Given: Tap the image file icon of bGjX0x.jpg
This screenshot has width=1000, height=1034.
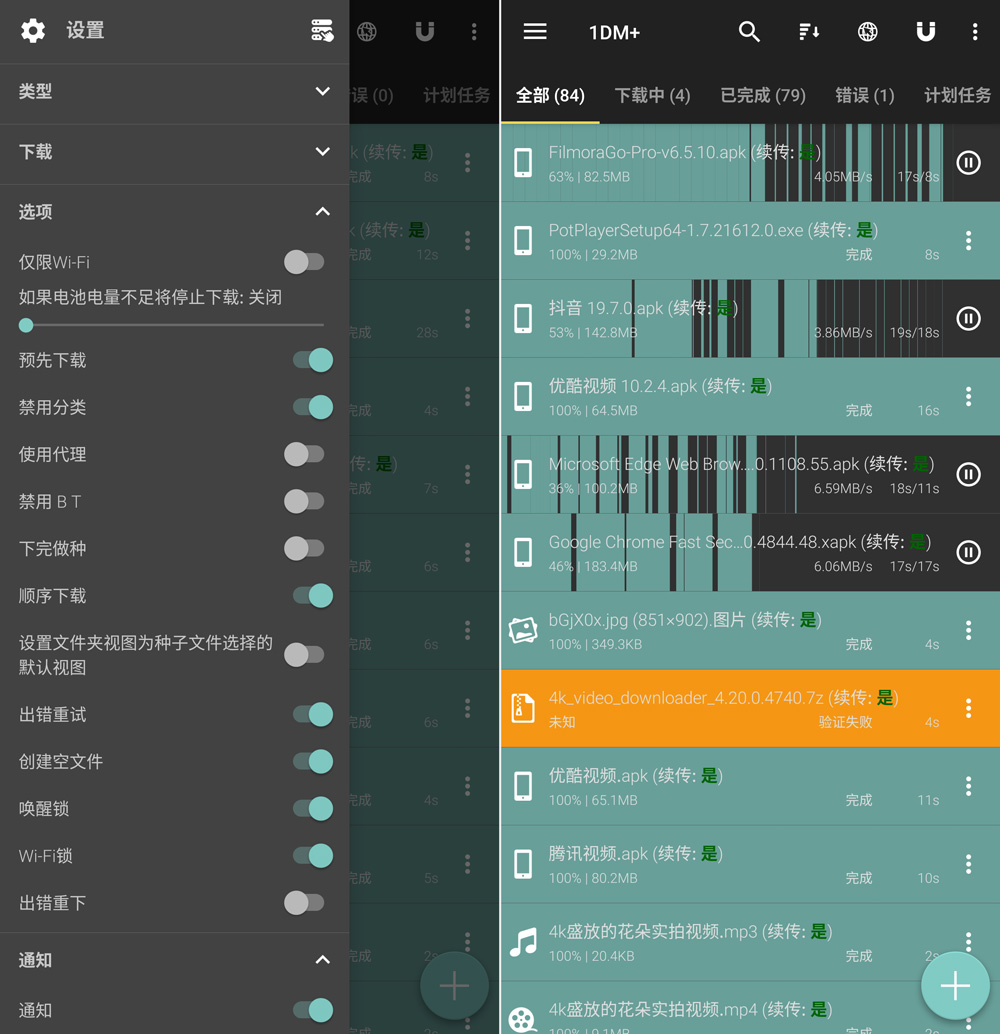Looking at the screenshot, I should point(523,630).
